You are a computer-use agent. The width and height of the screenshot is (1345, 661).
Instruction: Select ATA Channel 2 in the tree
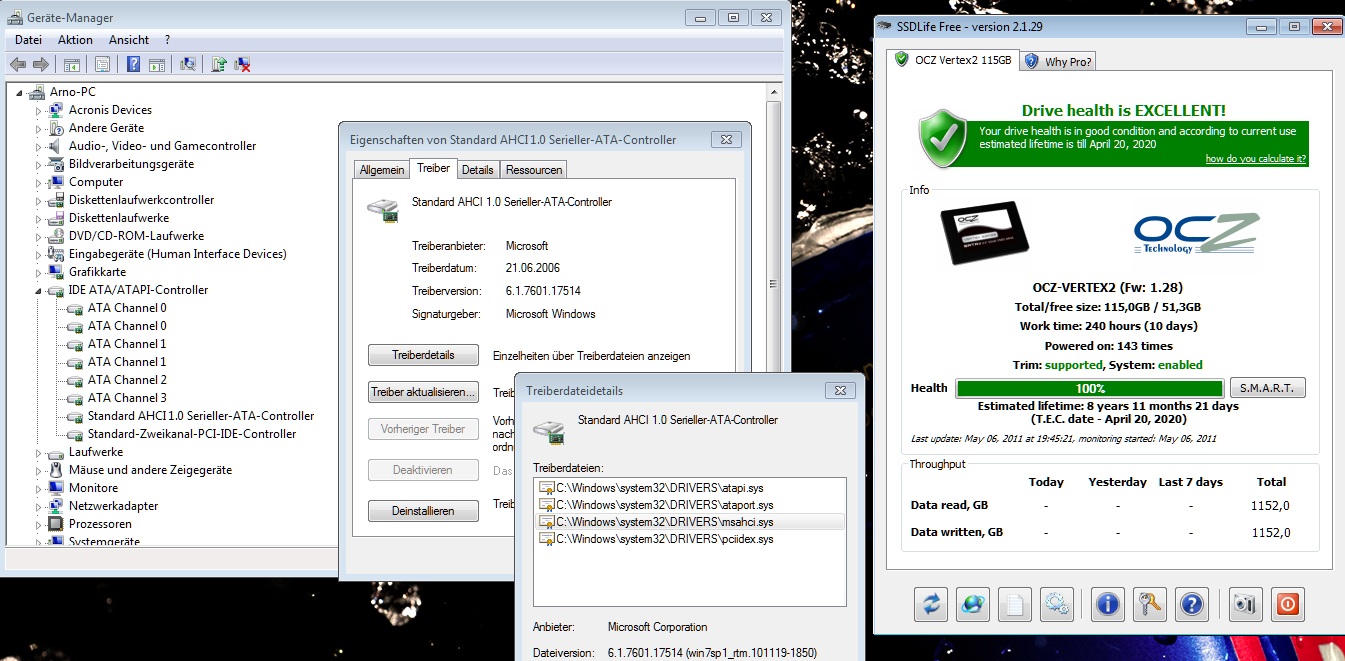(127, 380)
